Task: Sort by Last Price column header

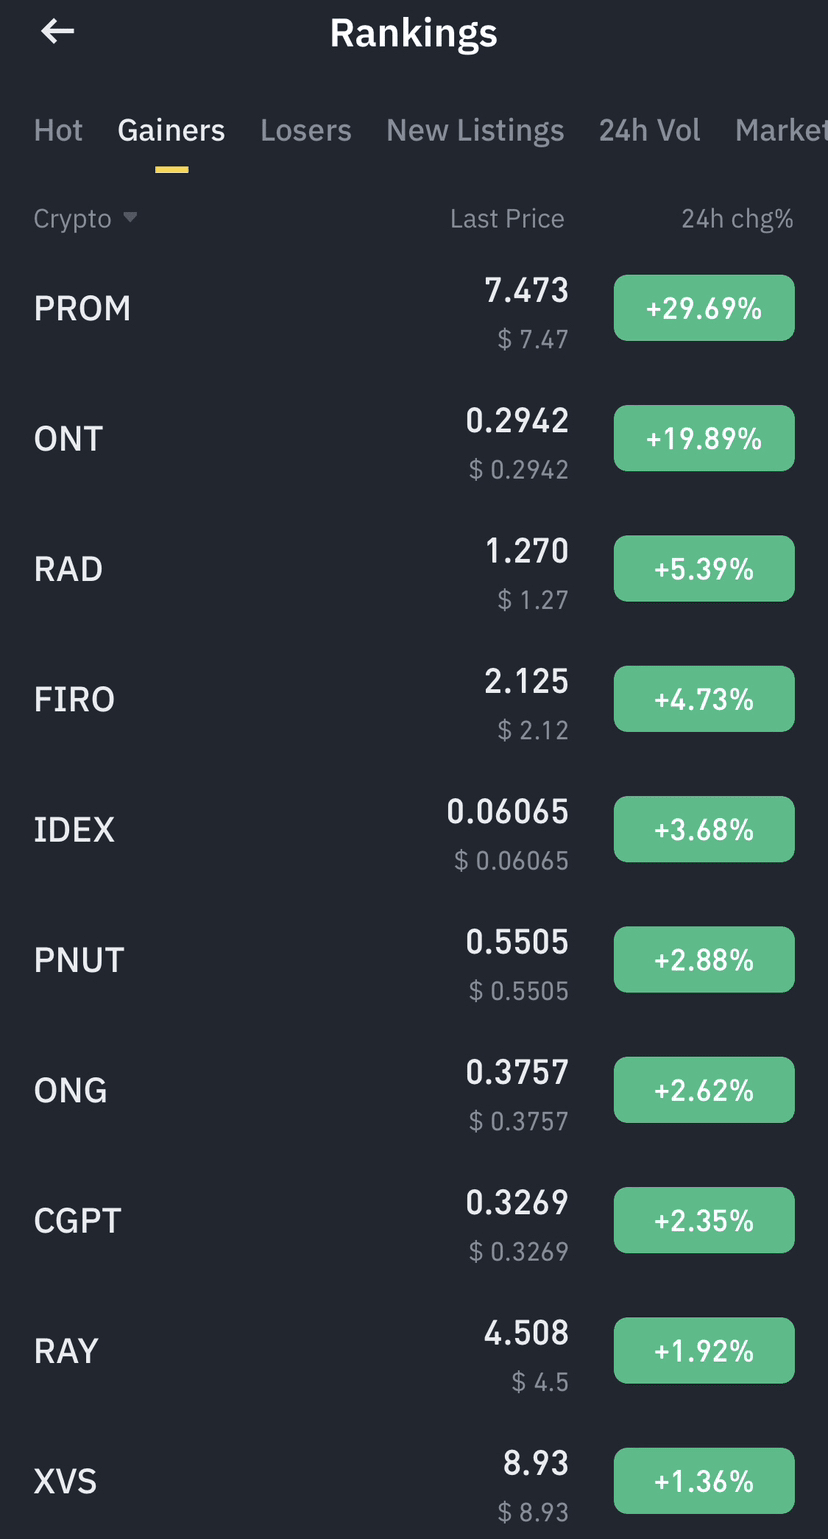Action: coord(507,219)
